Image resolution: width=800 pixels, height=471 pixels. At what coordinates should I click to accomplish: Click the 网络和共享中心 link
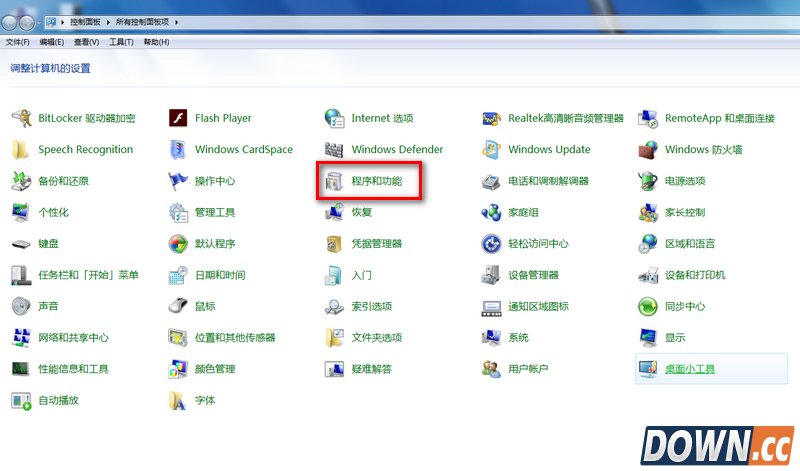pos(73,338)
